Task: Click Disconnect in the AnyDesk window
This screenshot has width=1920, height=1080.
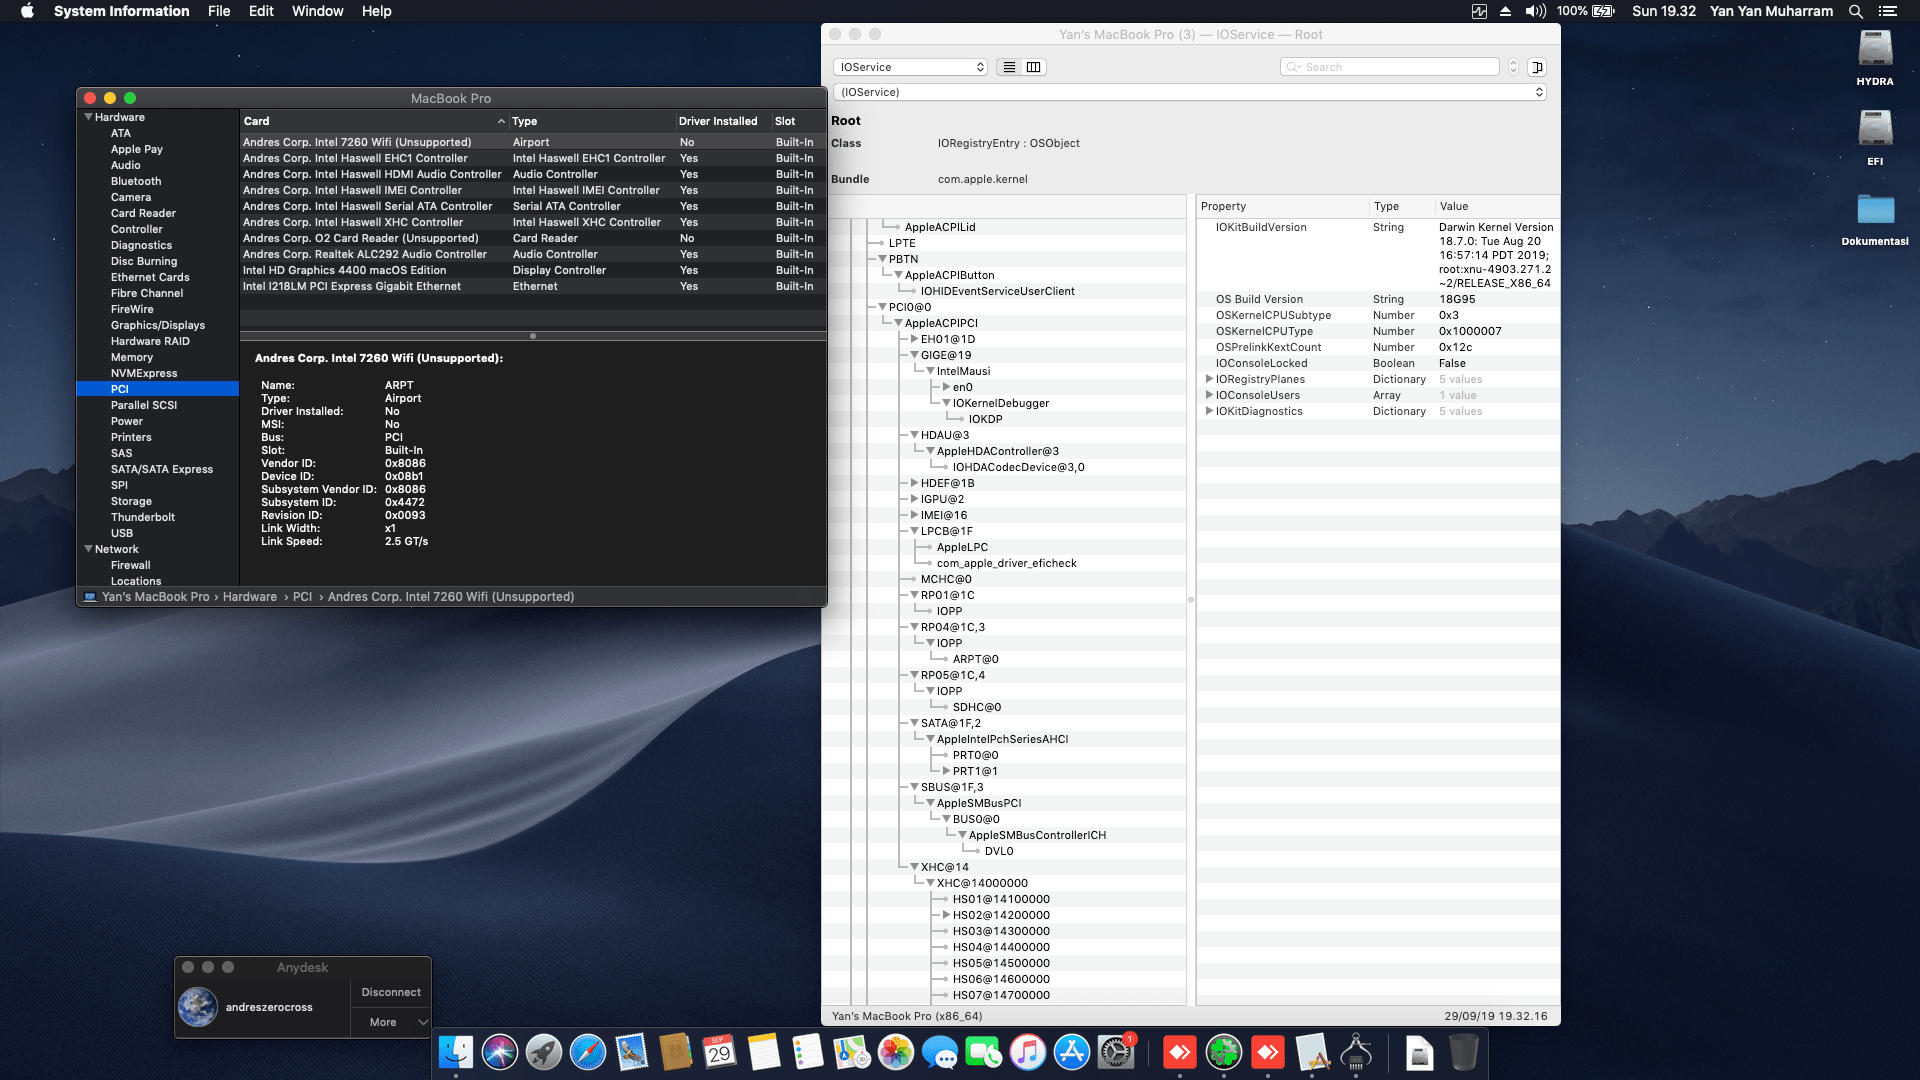Action: pyautogui.click(x=390, y=992)
